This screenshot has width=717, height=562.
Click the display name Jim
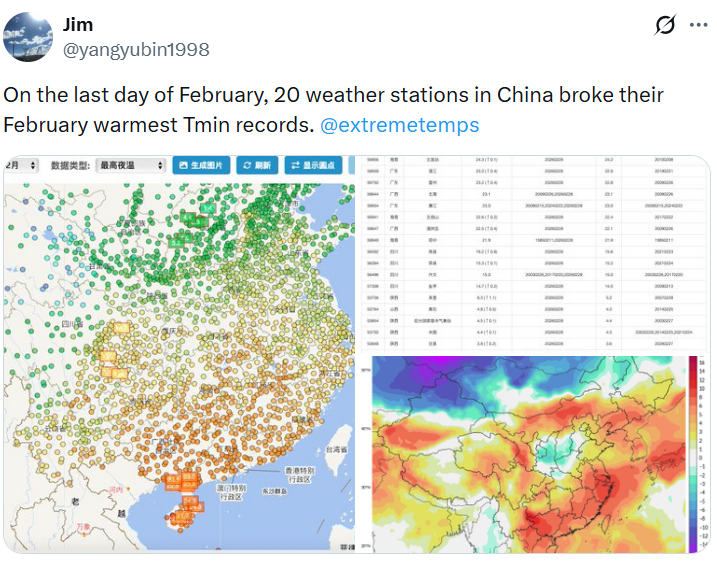78,23
